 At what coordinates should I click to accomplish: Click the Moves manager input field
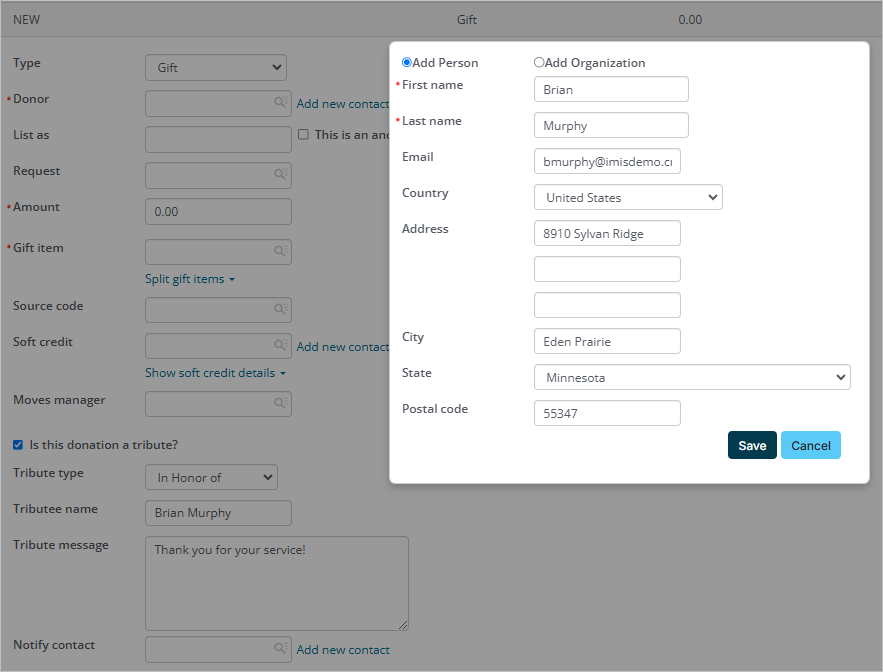218,404
